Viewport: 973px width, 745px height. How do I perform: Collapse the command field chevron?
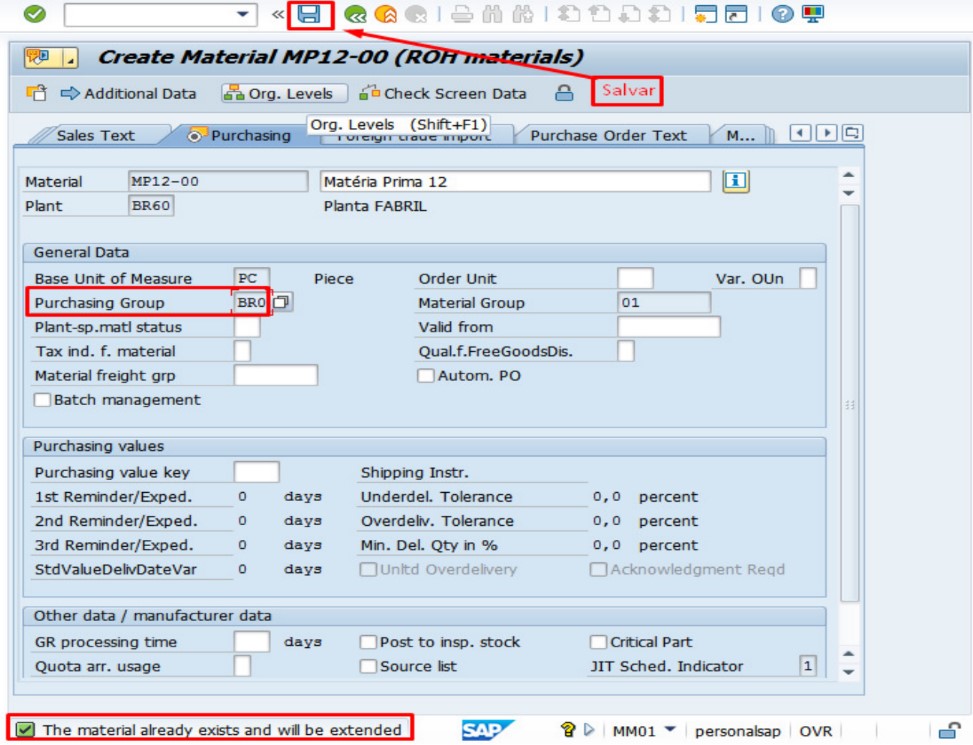[x=277, y=14]
